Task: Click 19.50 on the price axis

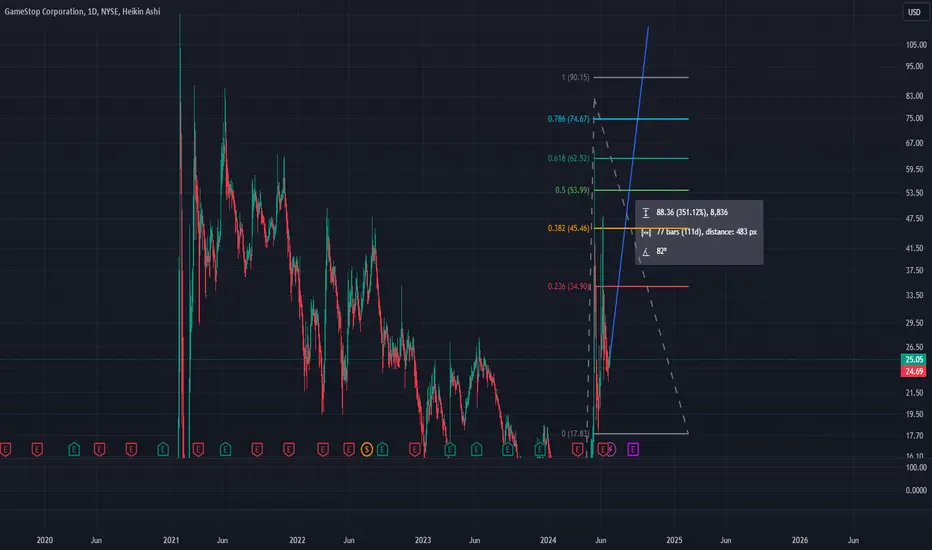Action: point(914,414)
